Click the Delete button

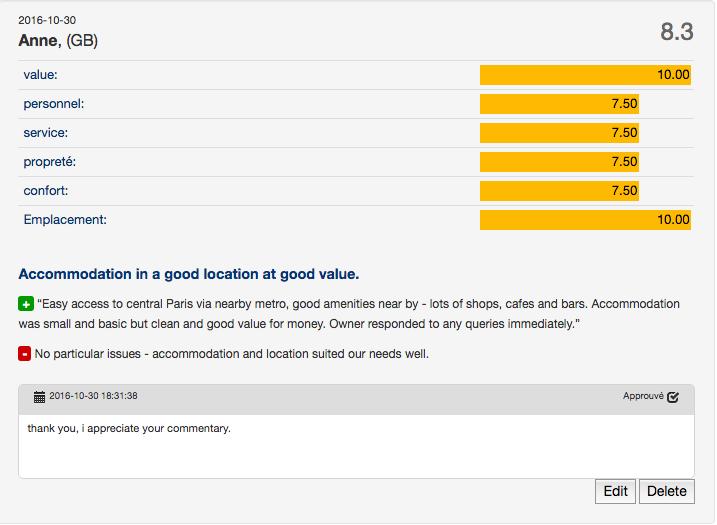click(667, 491)
